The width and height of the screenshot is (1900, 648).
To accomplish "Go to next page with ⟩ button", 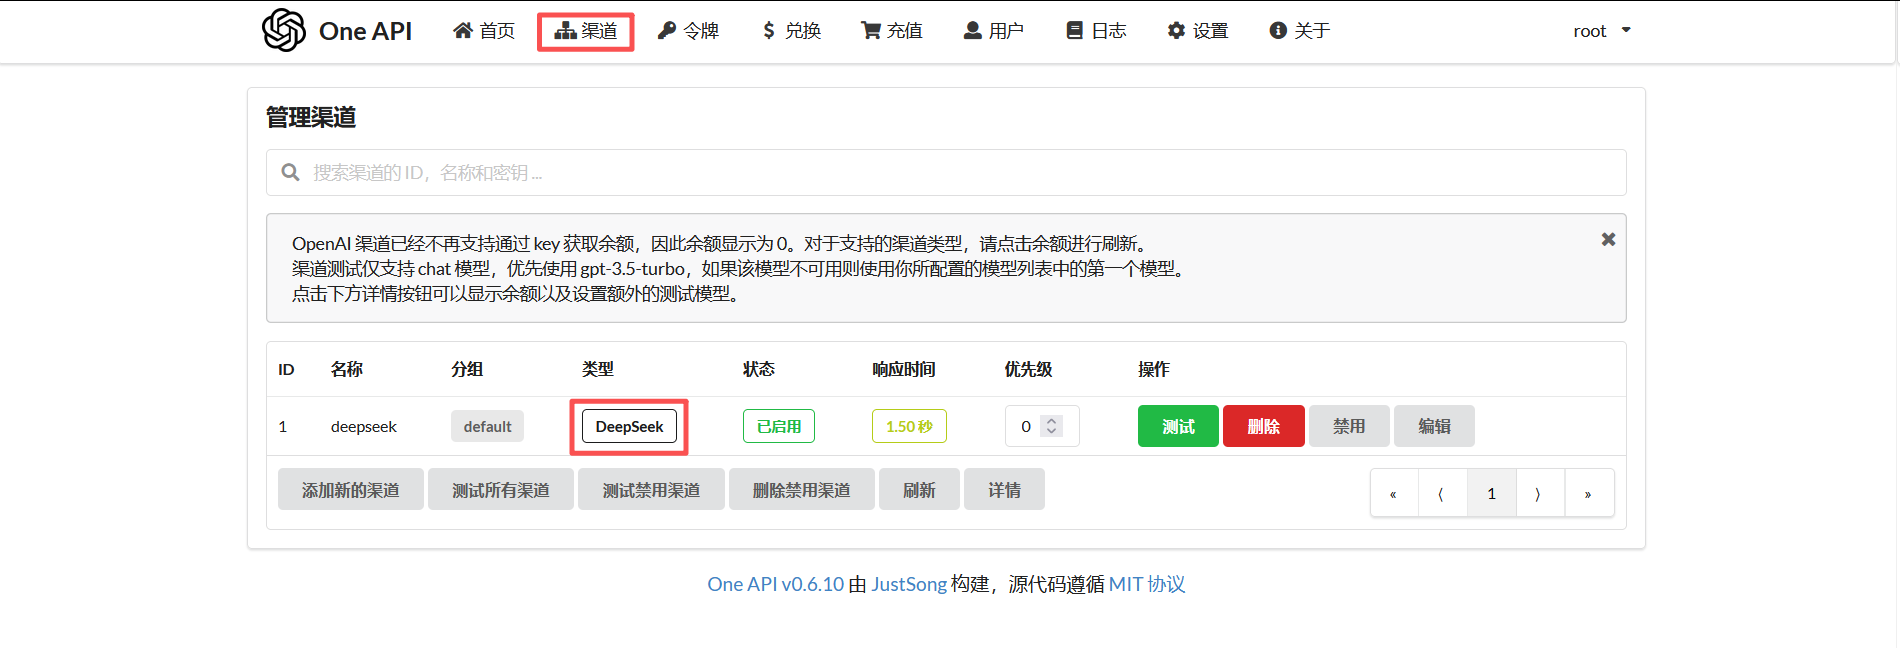I will coord(1540,493).
